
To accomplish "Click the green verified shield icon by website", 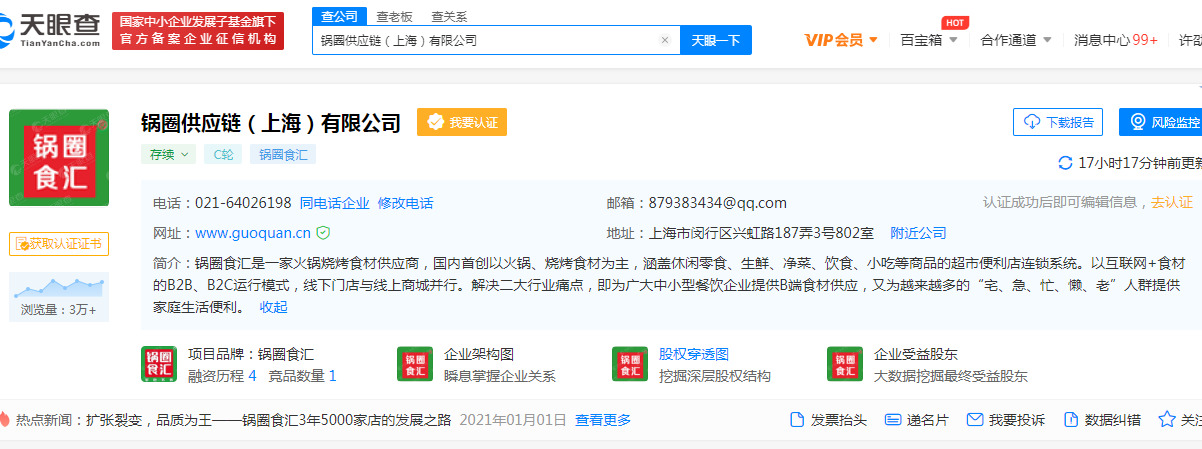I will point(323,233).
